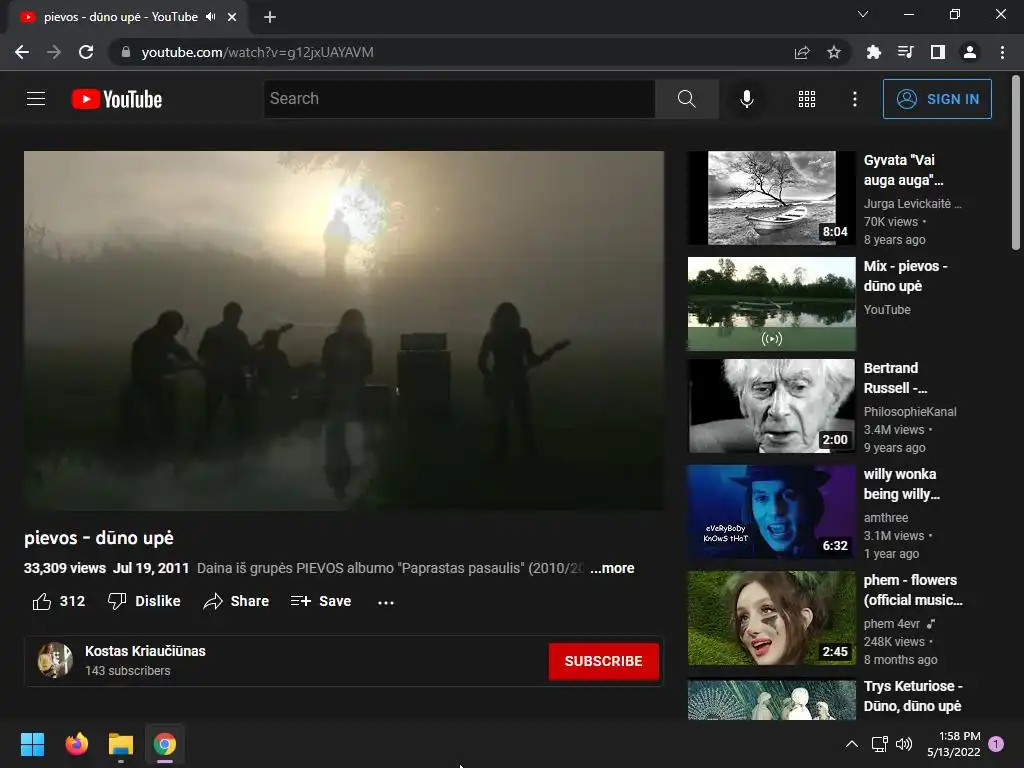This screenshot has width=1024, height=768.
Task: Click the SIGN IN button
Action: (x=936, y=99)
